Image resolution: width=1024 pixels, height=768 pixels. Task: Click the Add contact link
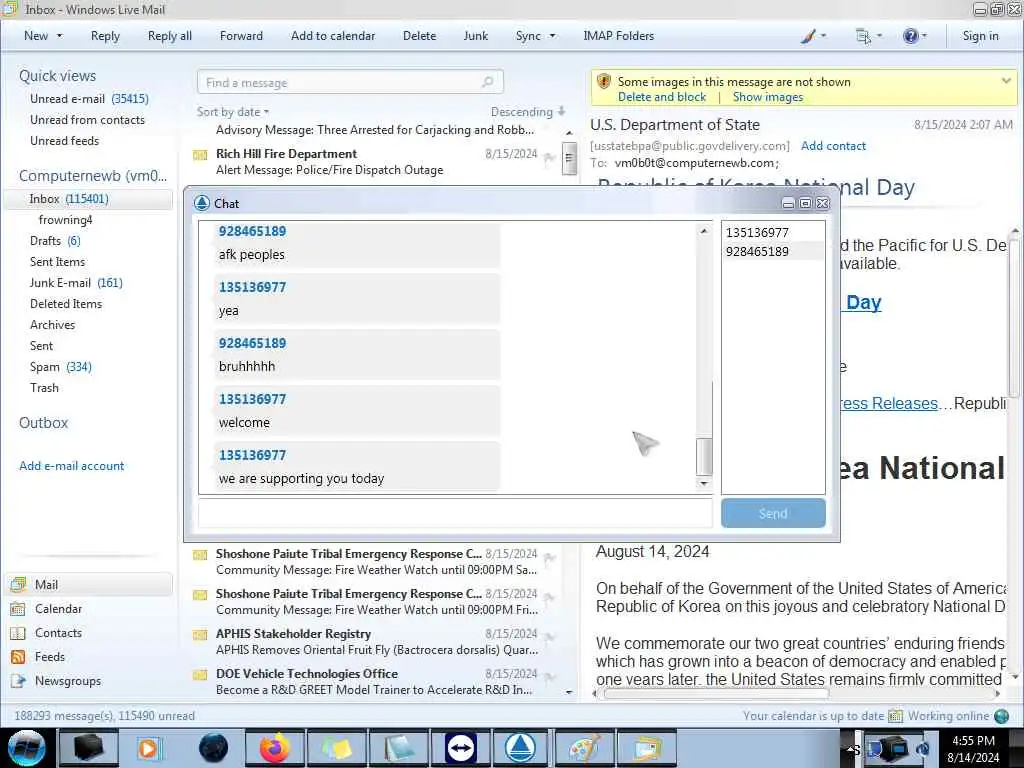pyautogui.click(x=833, y=146)
